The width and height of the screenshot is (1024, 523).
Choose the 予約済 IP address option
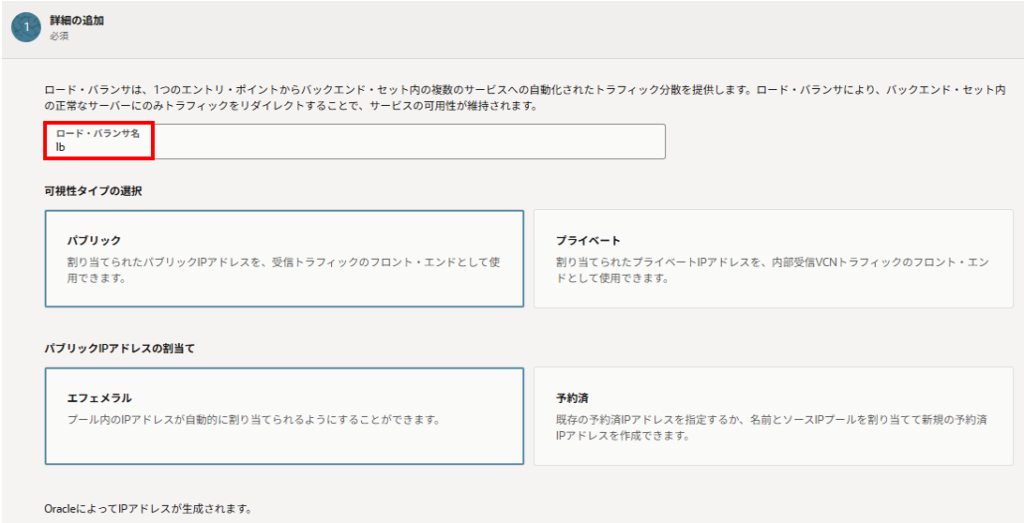click(773, 416)
